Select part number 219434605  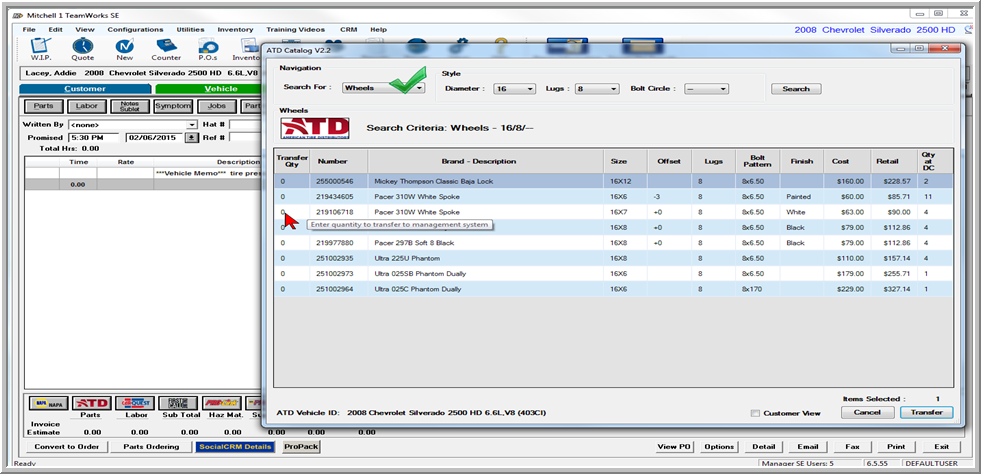335,197
